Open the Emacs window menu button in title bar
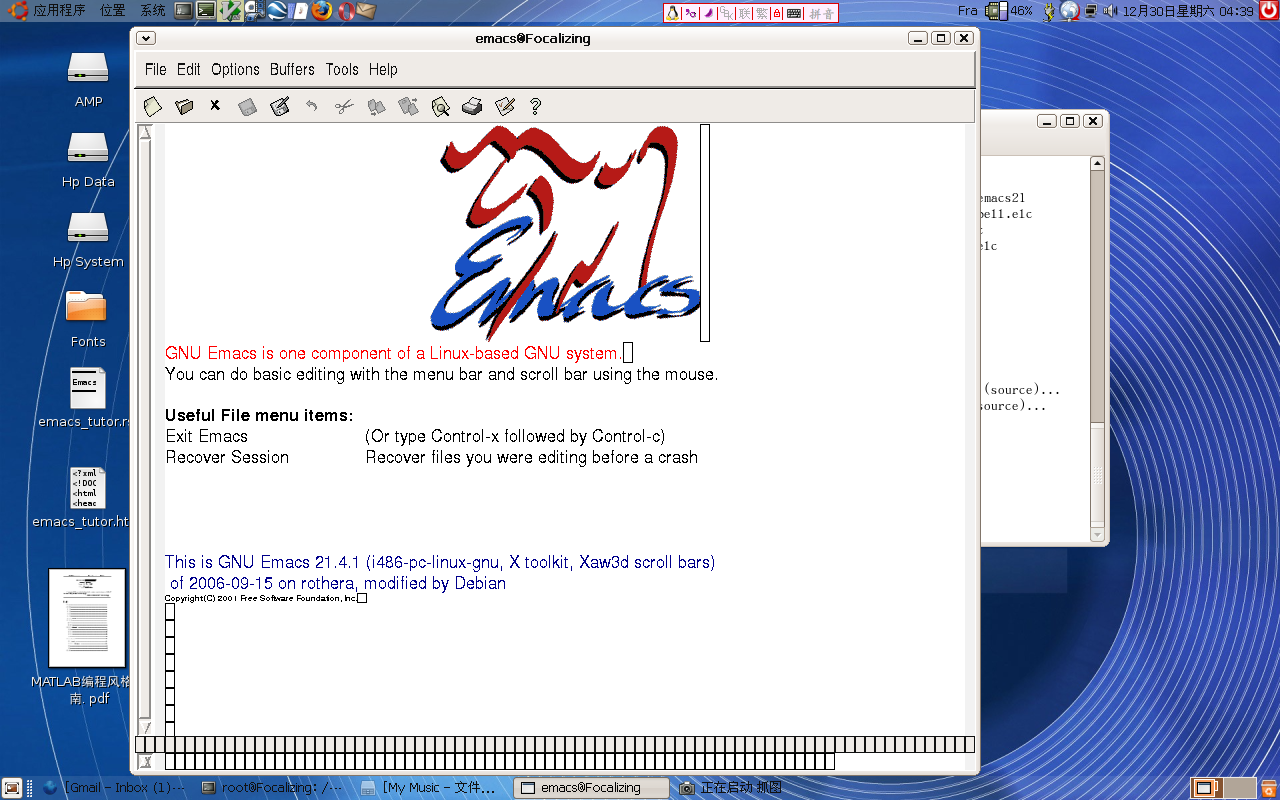The image size is (1280, 800). tap(146, 38)
